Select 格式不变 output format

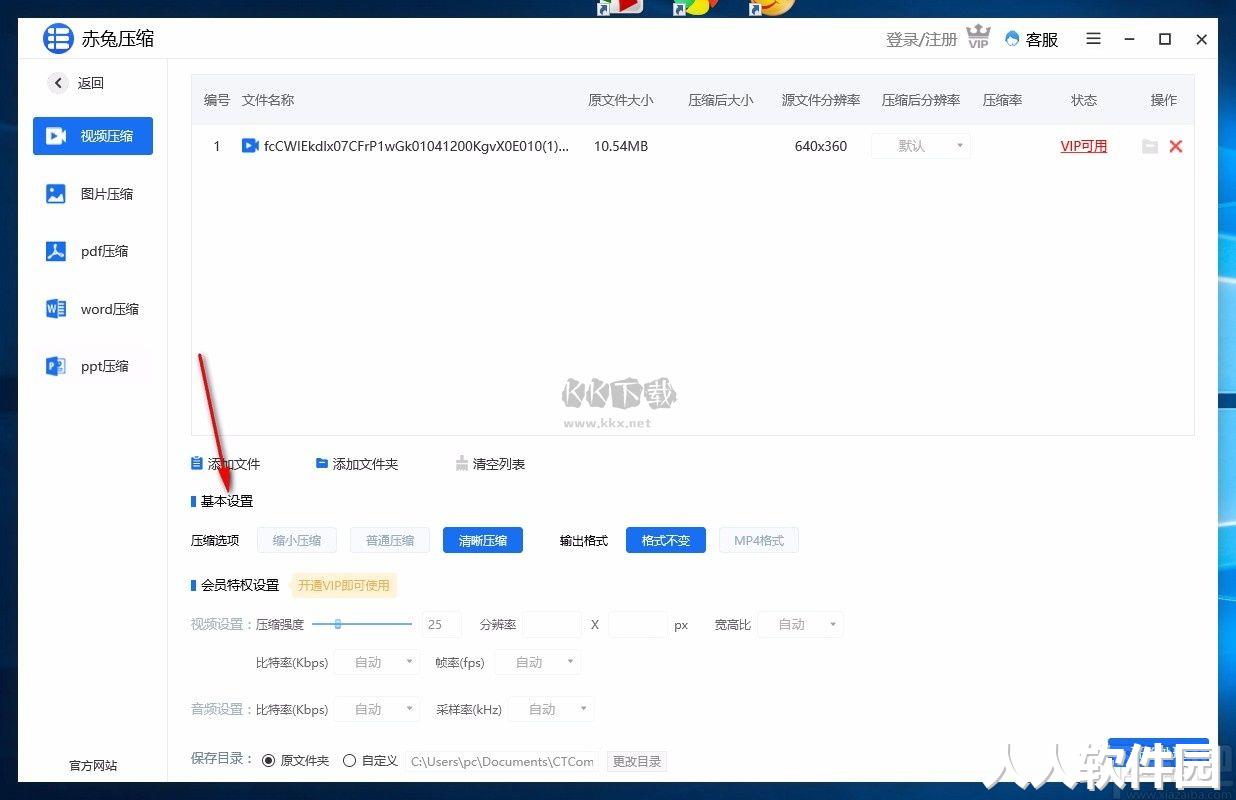666,540
